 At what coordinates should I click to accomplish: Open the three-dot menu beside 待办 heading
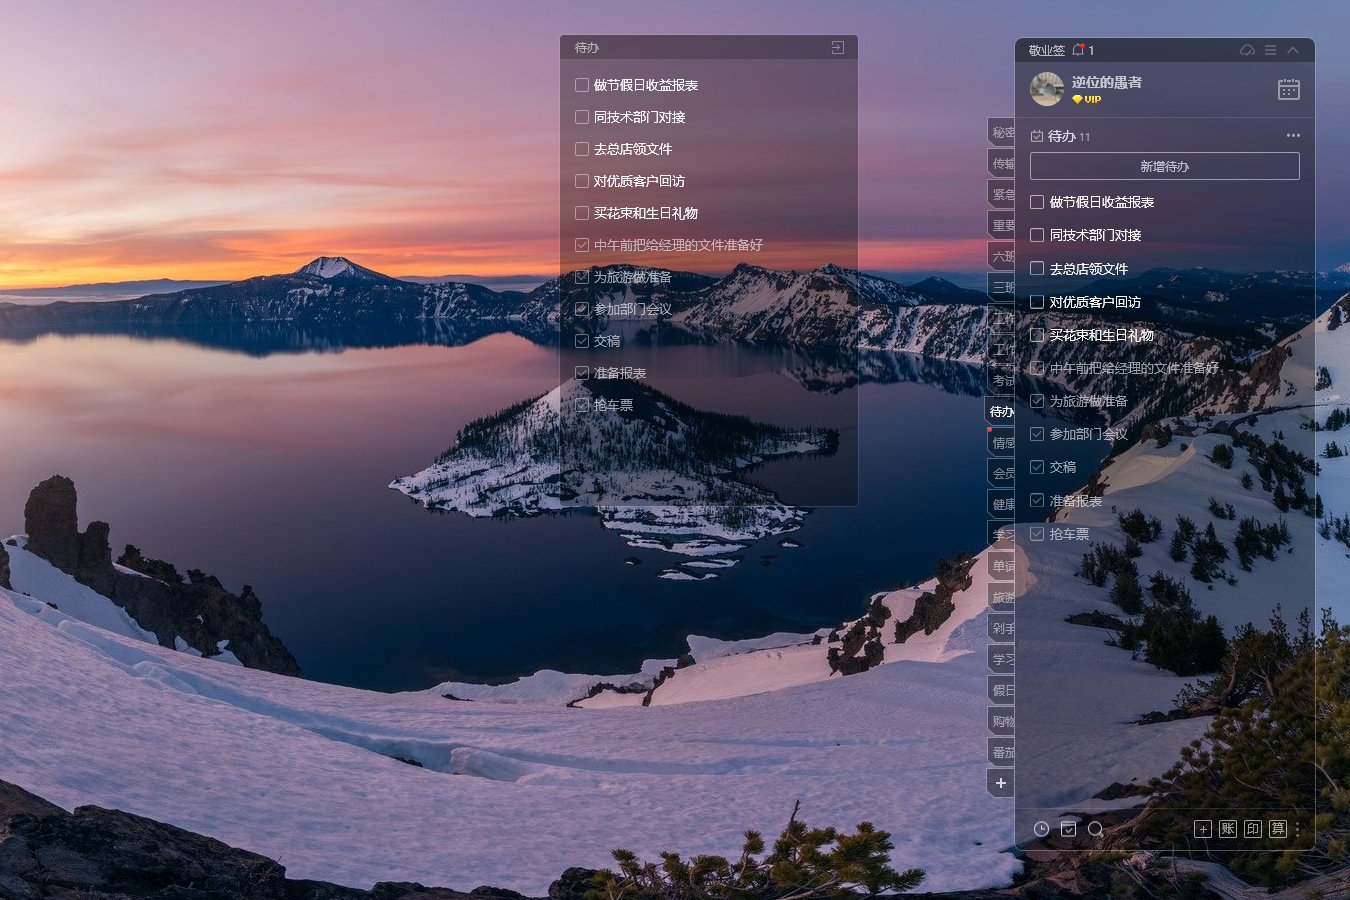tap(1293, 135)
